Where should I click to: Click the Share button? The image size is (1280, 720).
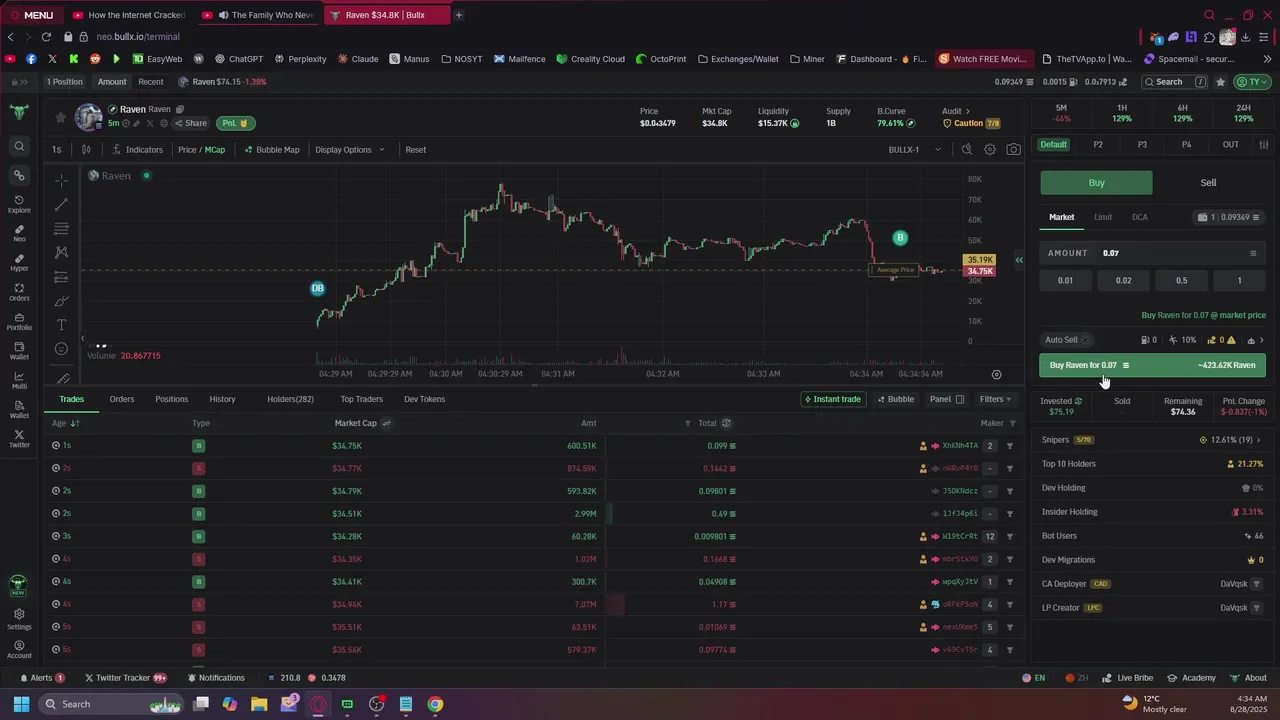point(190,123)
